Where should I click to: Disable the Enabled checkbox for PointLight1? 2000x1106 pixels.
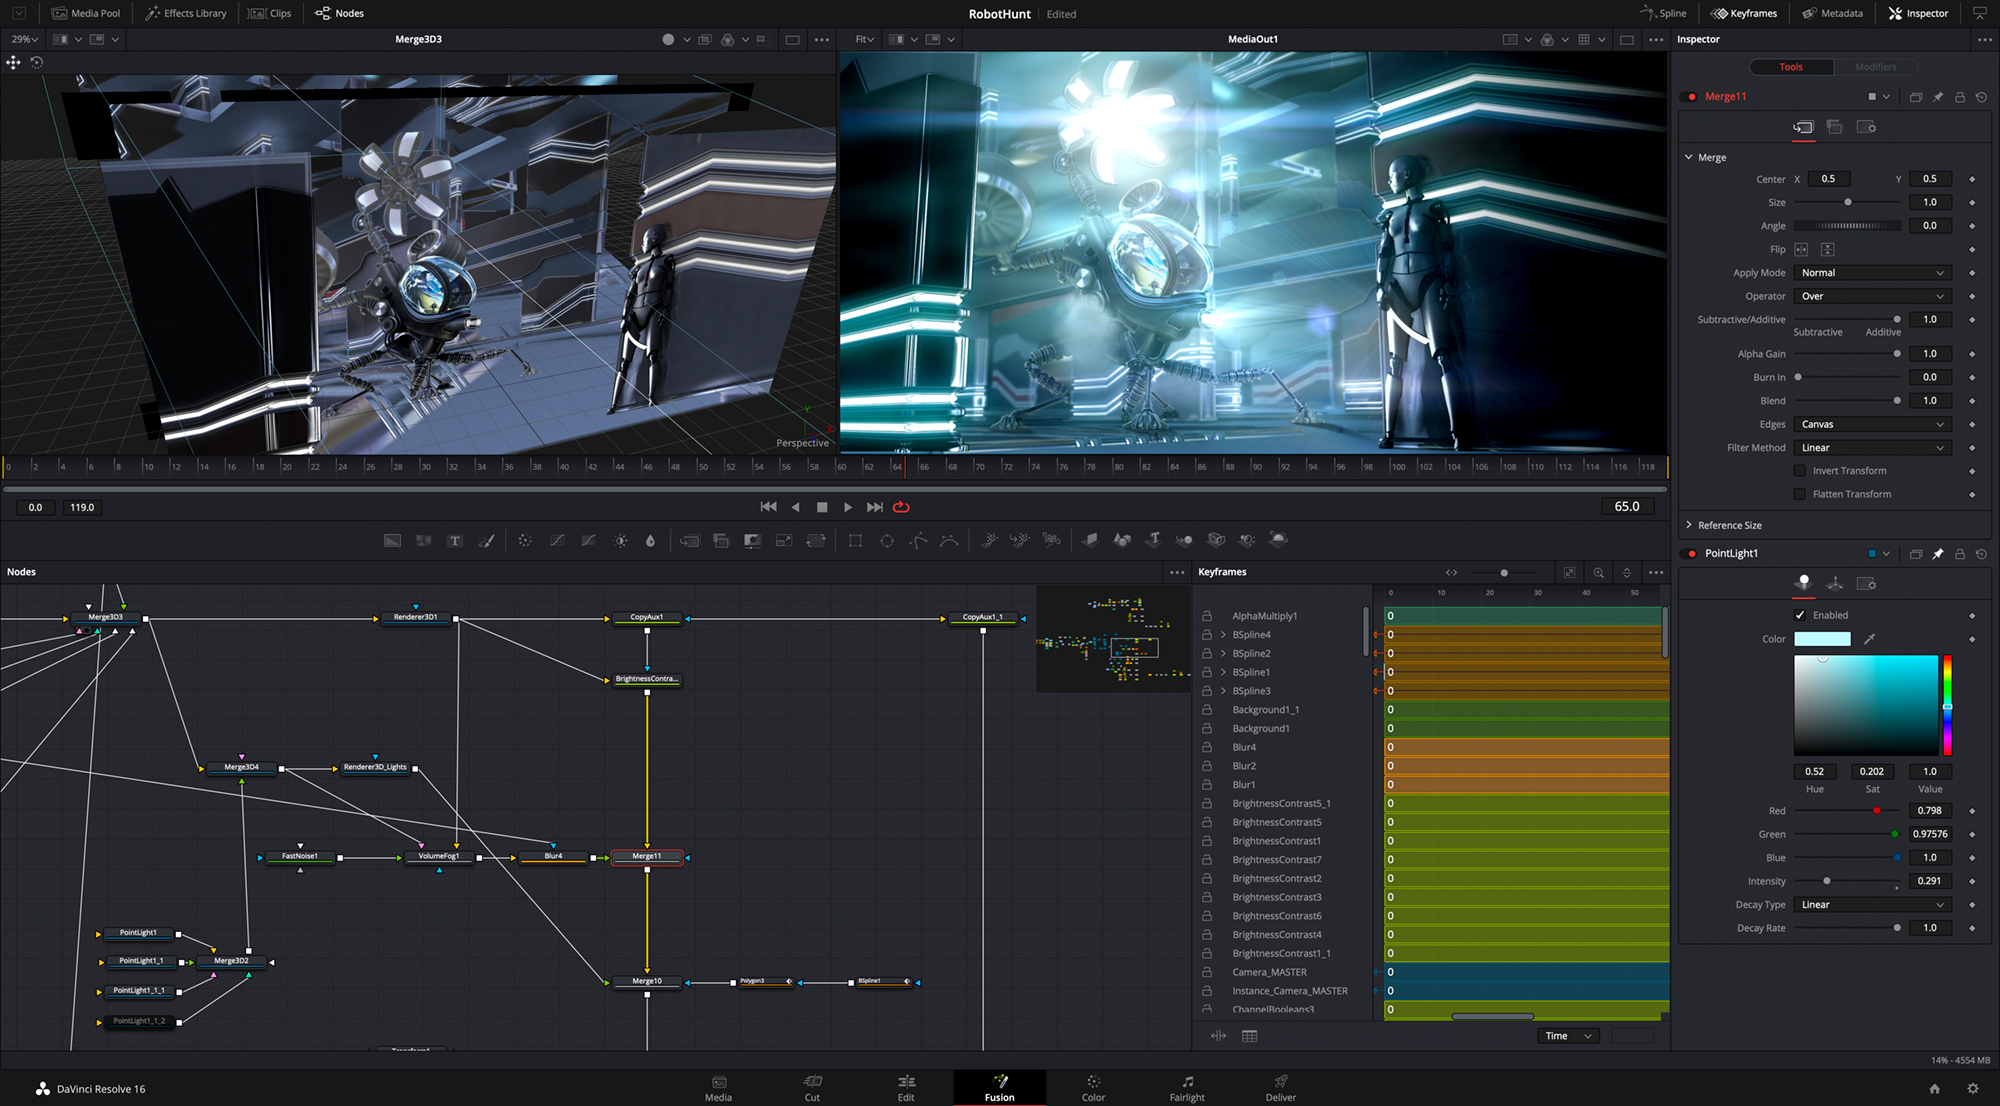coord(1800,615)
